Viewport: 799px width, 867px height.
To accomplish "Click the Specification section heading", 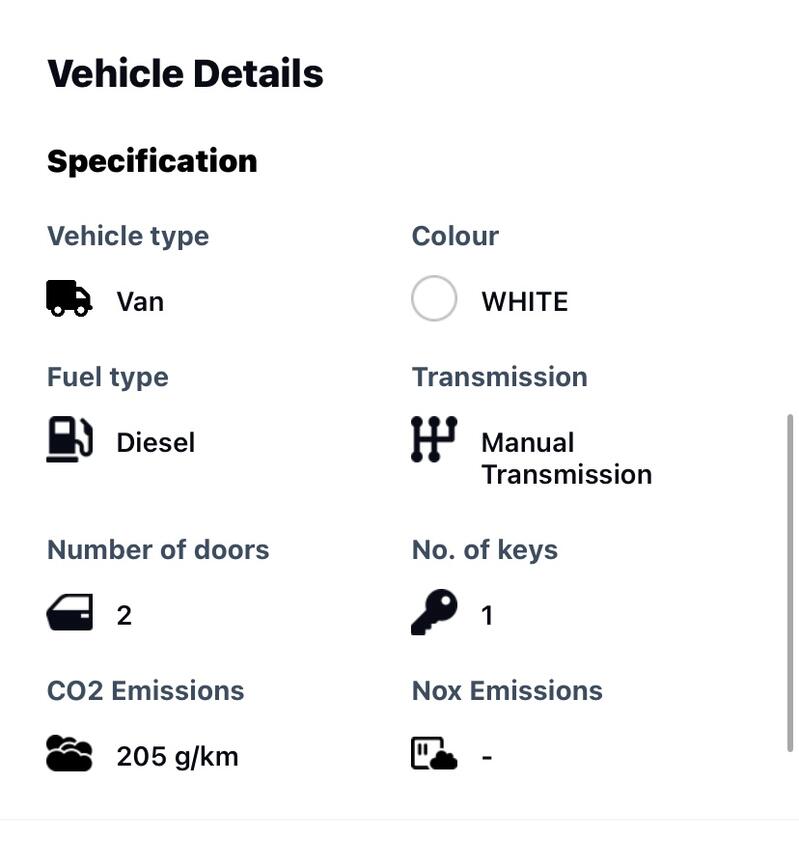I will coord(152,161).
